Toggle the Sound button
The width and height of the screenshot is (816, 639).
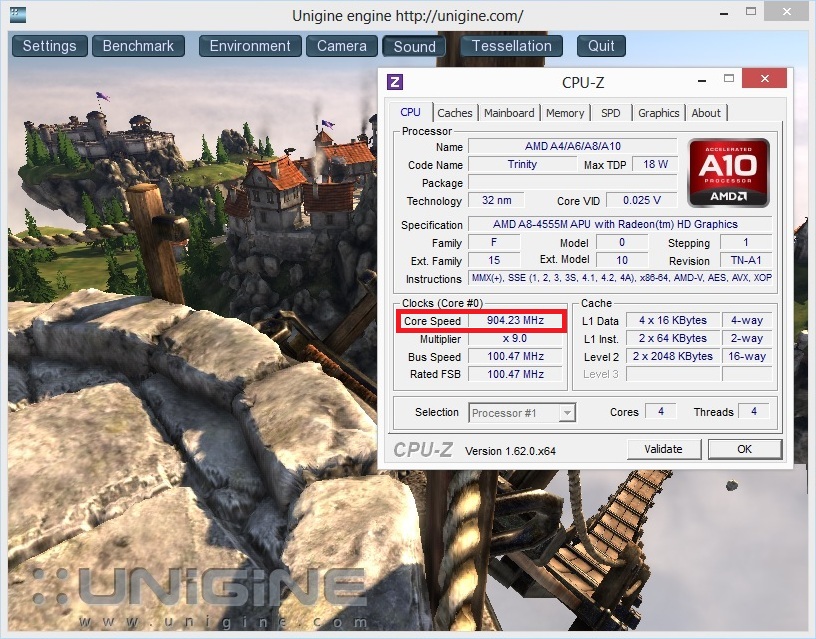[x=414, y=46]
